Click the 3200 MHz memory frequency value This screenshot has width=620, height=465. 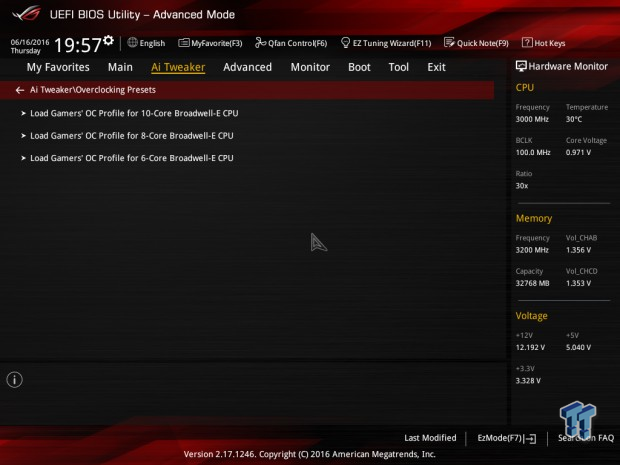click(x=532, y=250)
